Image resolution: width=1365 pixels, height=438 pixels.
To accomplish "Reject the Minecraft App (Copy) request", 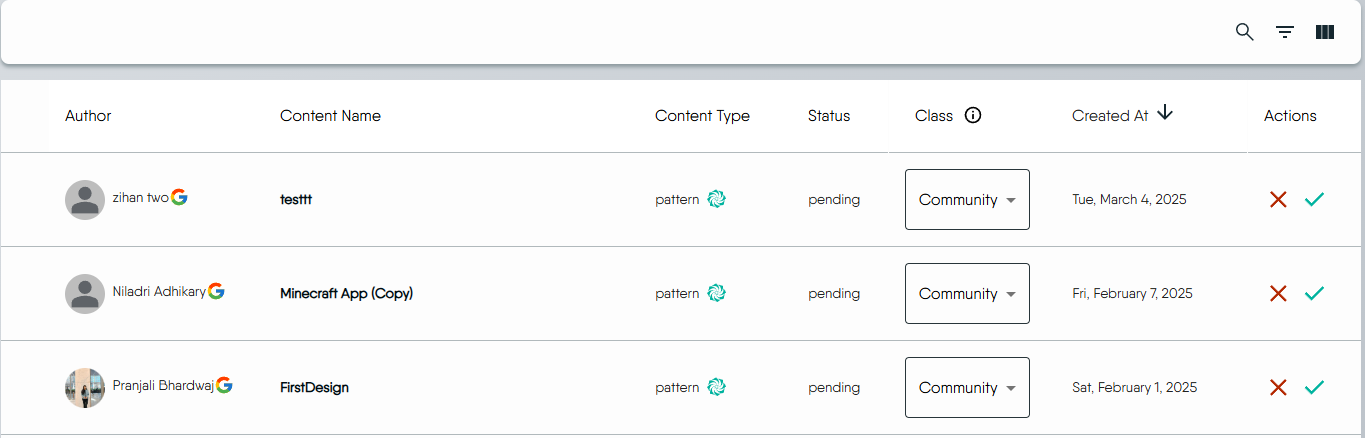I will 1277,294.
